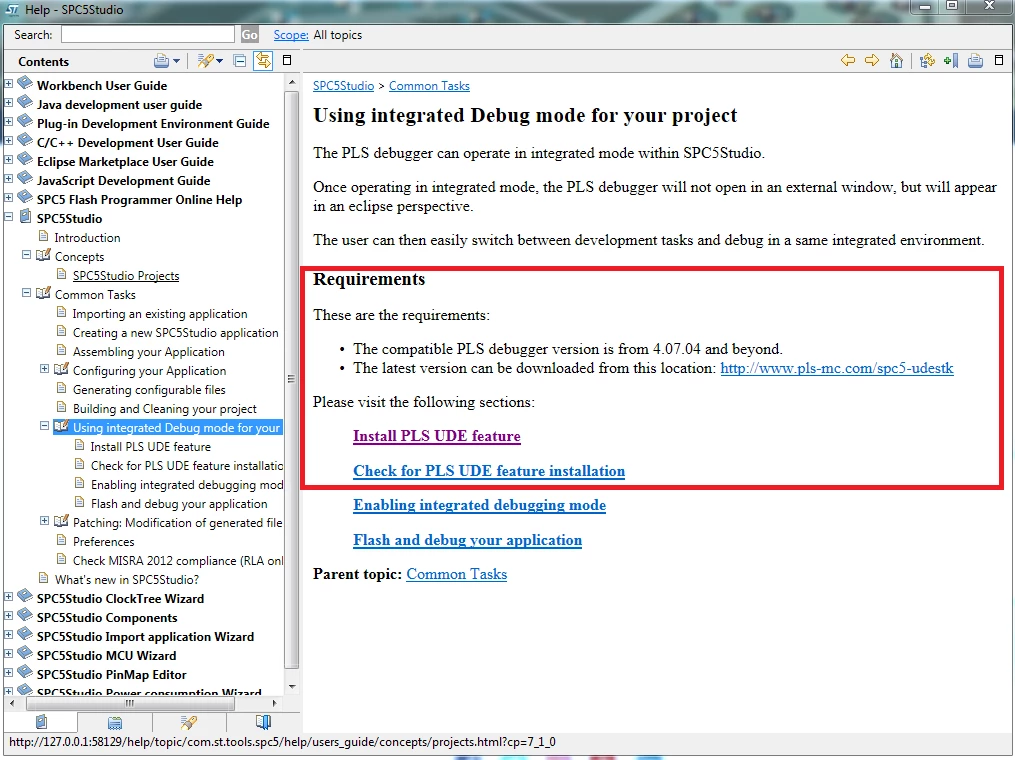Image resolution: width=1015 pixels, height=760 pixels.
Task: Go back to previous help page
Action: click(848, 60)
